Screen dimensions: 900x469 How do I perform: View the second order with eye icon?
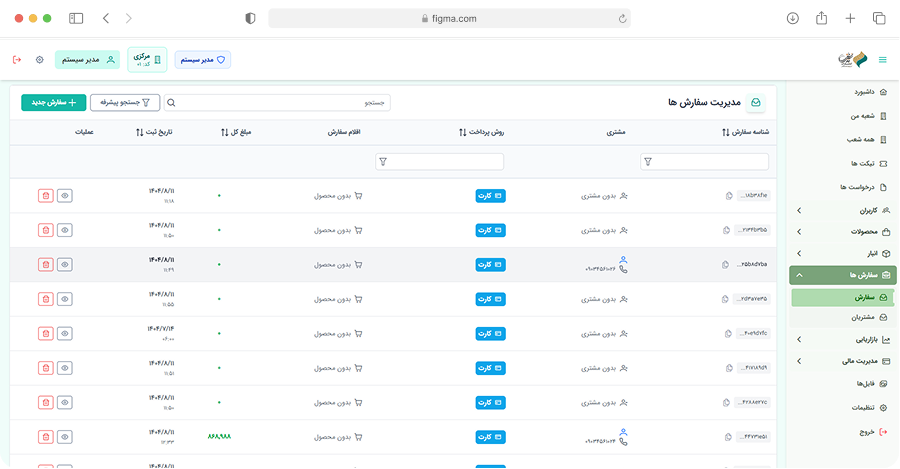pyautogui.click(x=65, y=230)
